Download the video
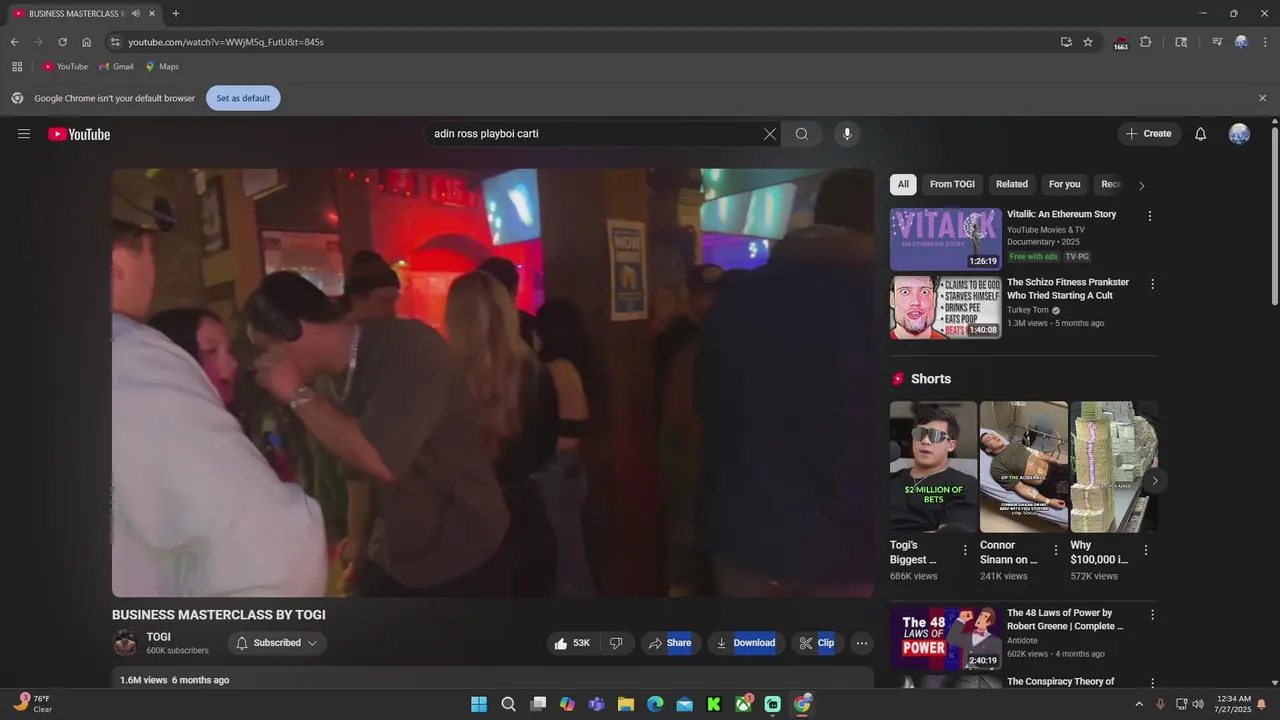Screen dimensions: 1280x720 point(746,643)
